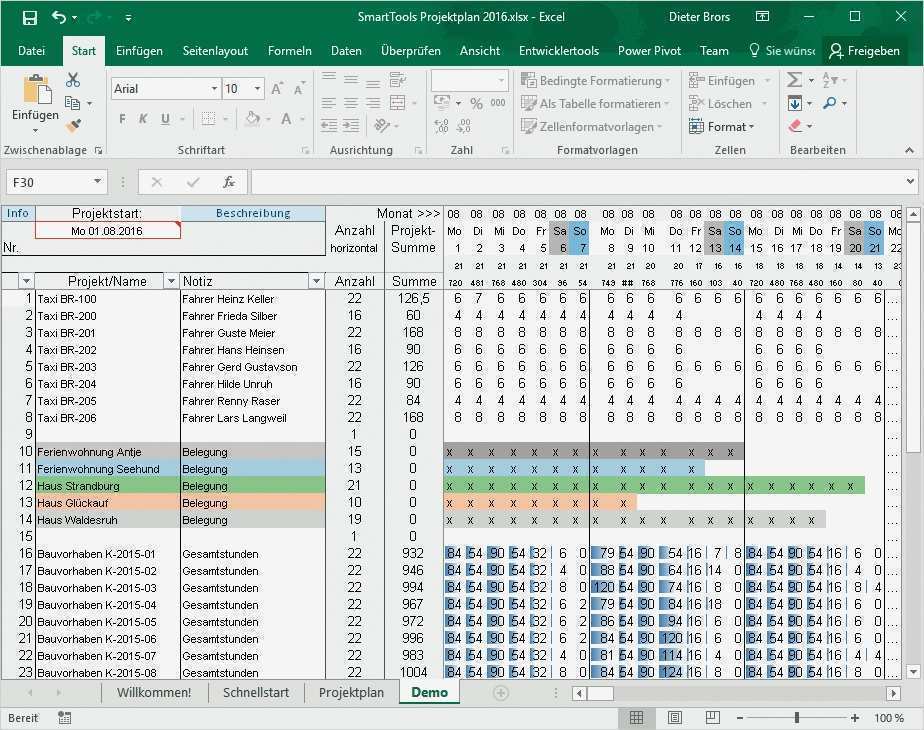Click the Freigeben button
The image size is (924, 730).
[x=872, y=51]
